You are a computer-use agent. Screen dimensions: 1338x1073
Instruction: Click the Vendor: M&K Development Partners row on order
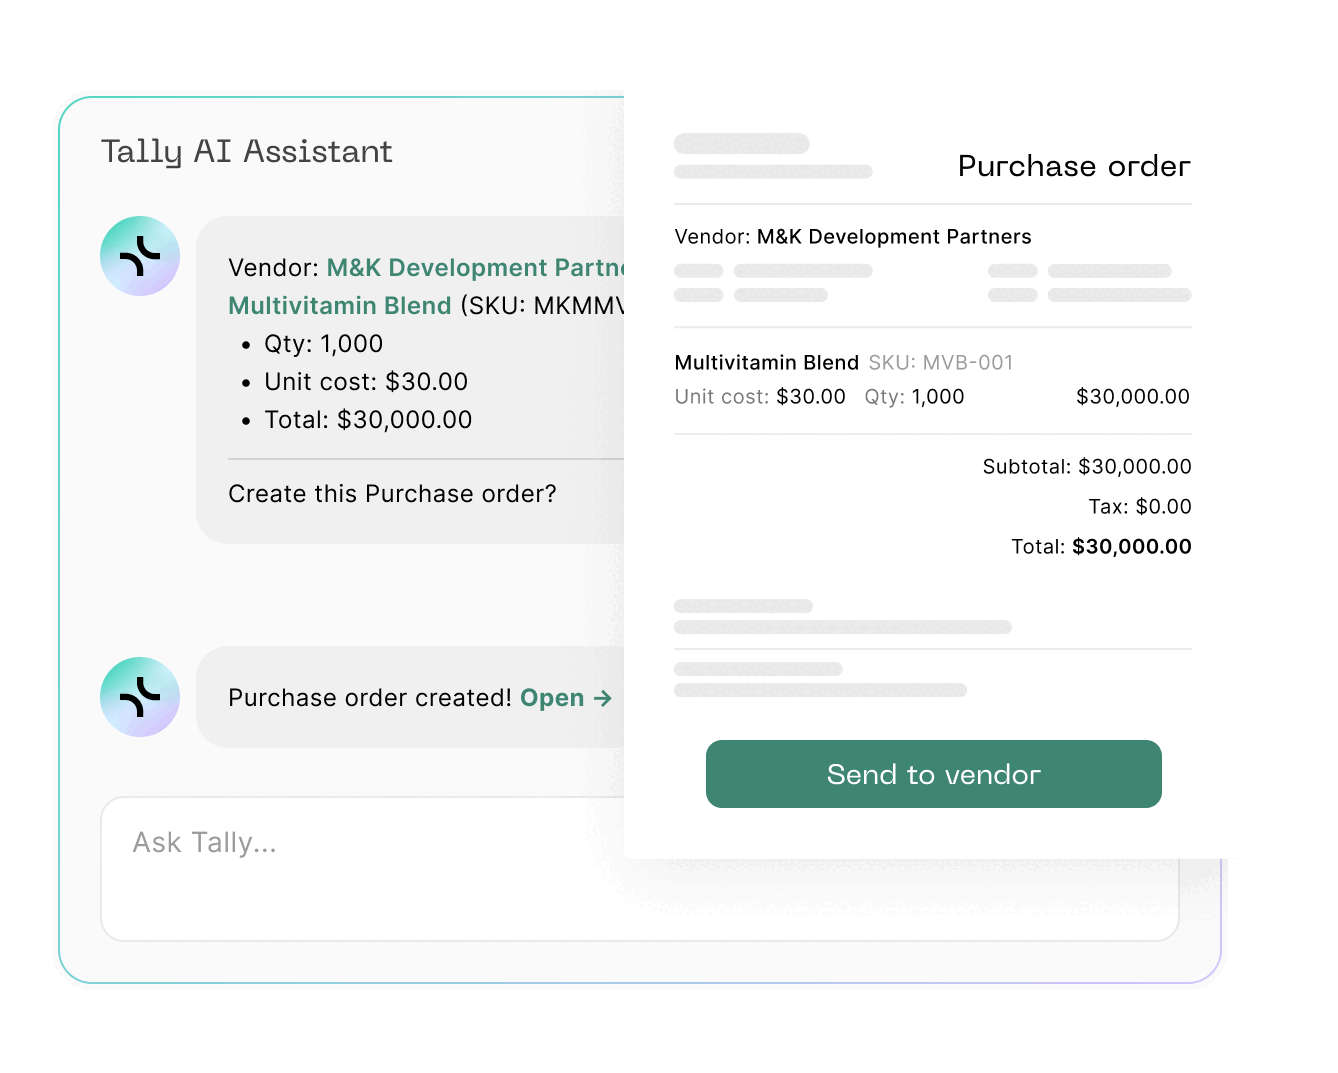[852, 237]
